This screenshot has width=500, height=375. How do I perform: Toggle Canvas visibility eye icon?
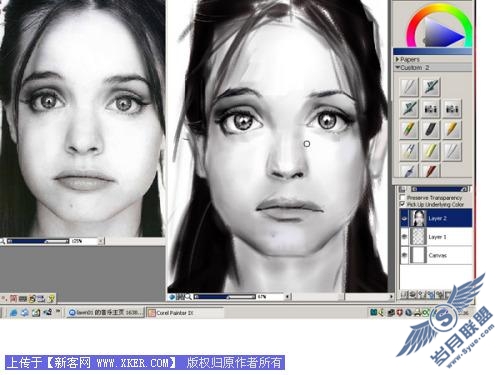coord(404,255)
